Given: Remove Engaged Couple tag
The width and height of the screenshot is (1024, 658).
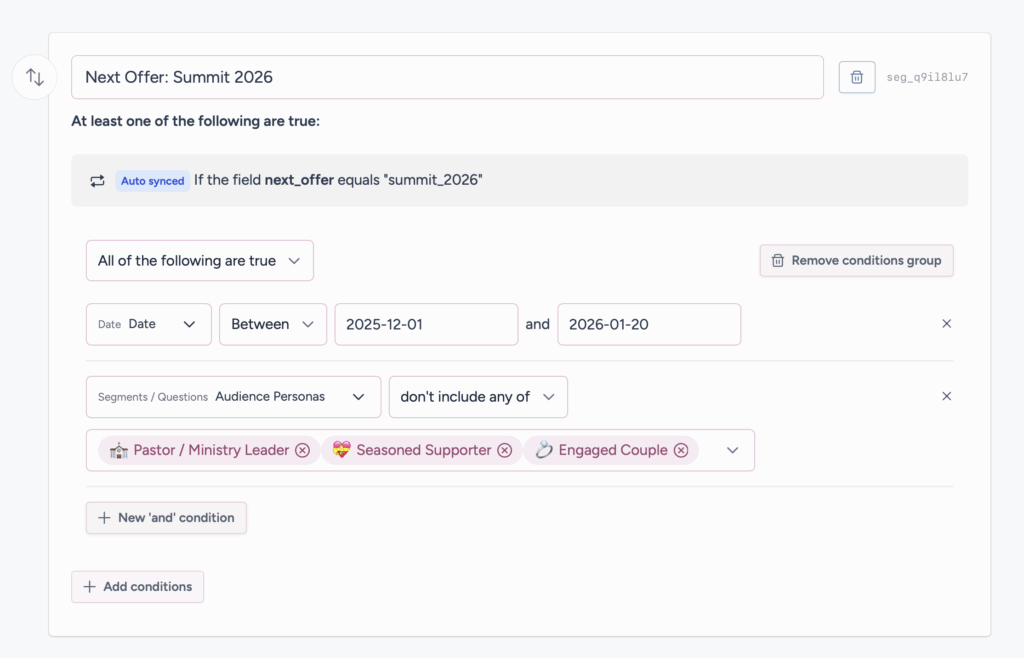Looking at the screenshot, I should [x=681, y=450].
